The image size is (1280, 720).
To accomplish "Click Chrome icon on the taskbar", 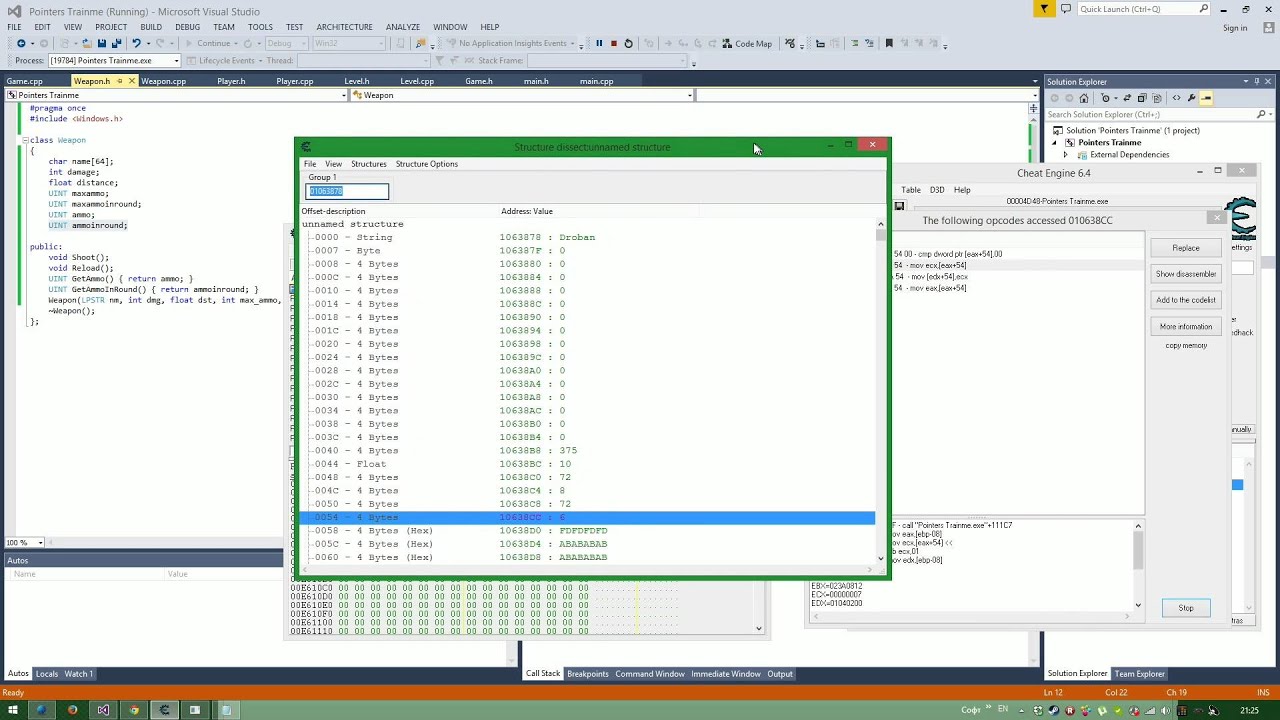I will point(134,710).
